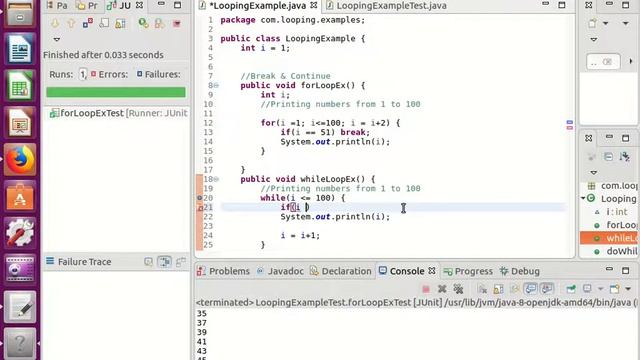Screen dimensions: 640x360
Task: Select com.loop package in Outline
Action: tap(613, 186)
